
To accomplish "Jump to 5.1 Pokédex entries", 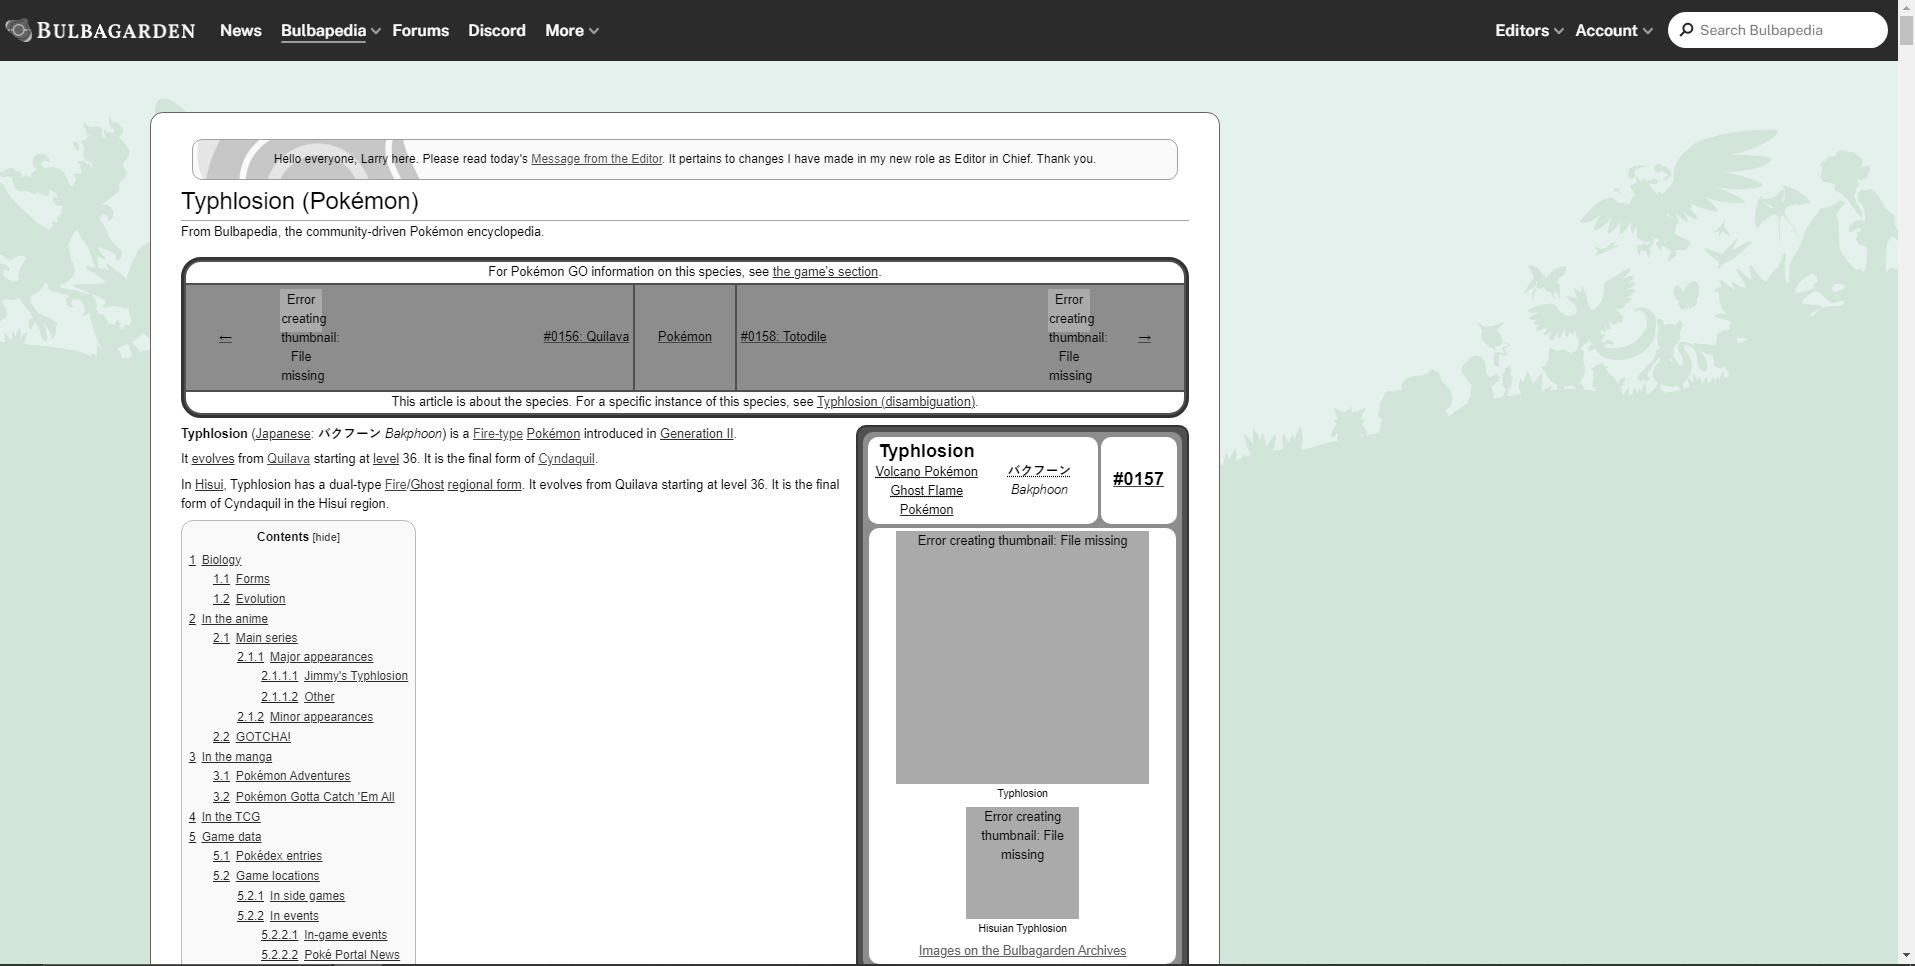I will (x=268, y=856).
